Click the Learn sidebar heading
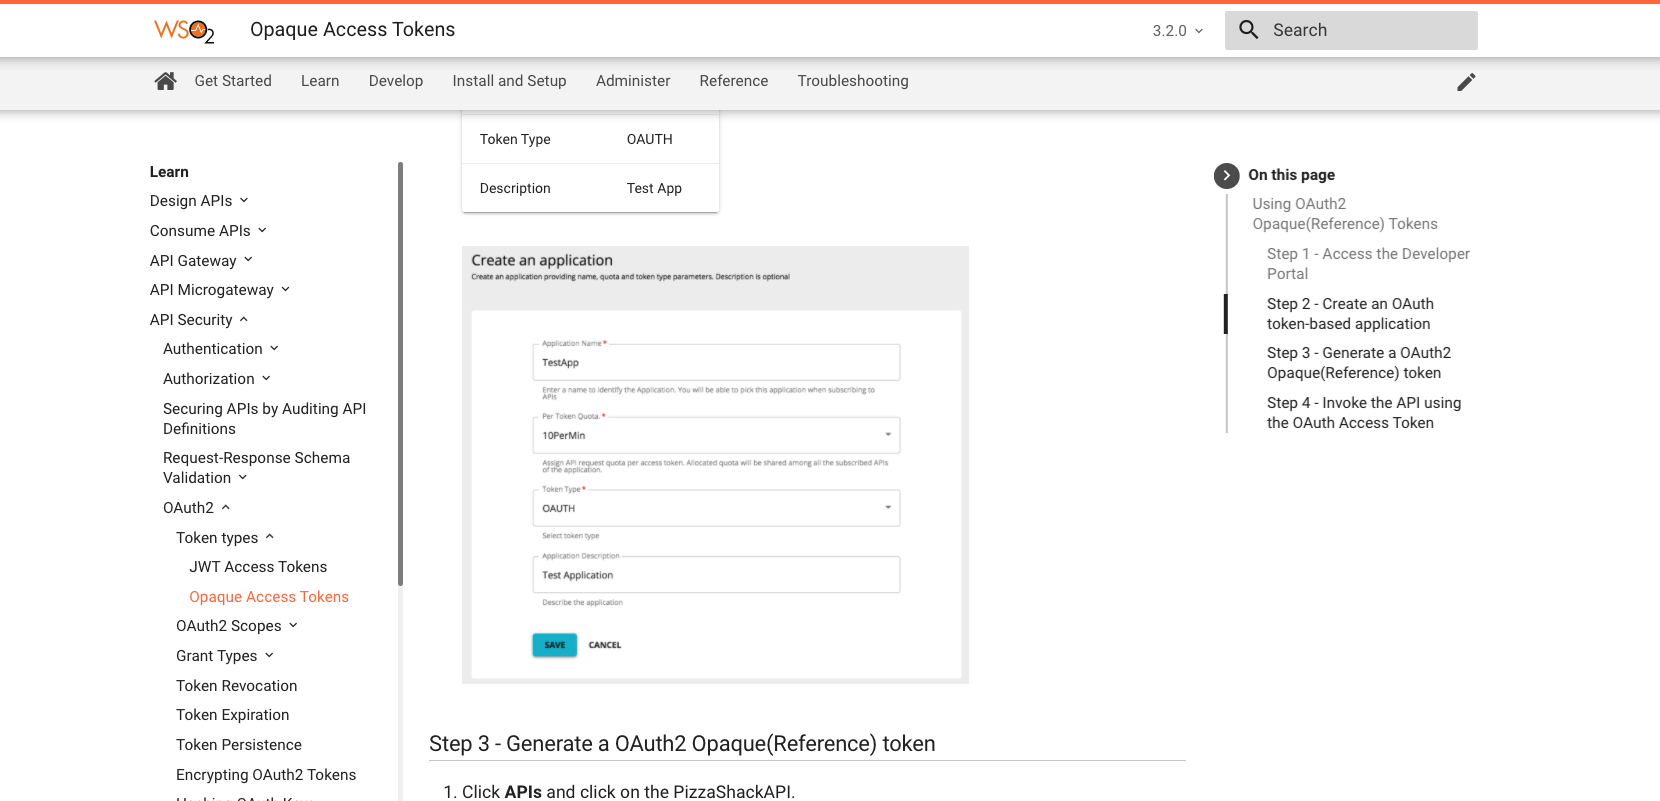 point(169,172)
